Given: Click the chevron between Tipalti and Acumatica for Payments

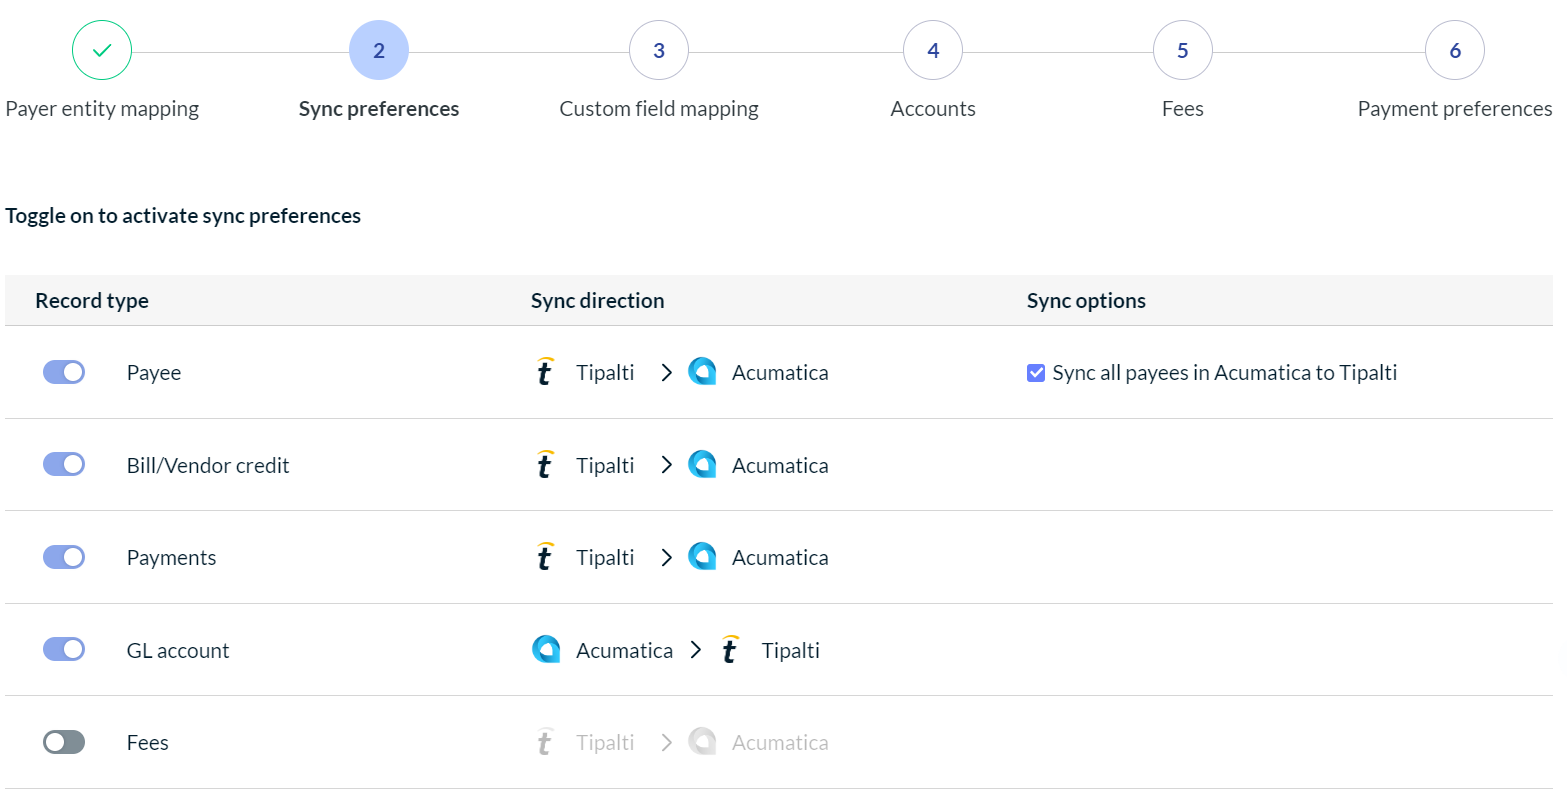Looking at the screenshot, I should pos(667,557).
